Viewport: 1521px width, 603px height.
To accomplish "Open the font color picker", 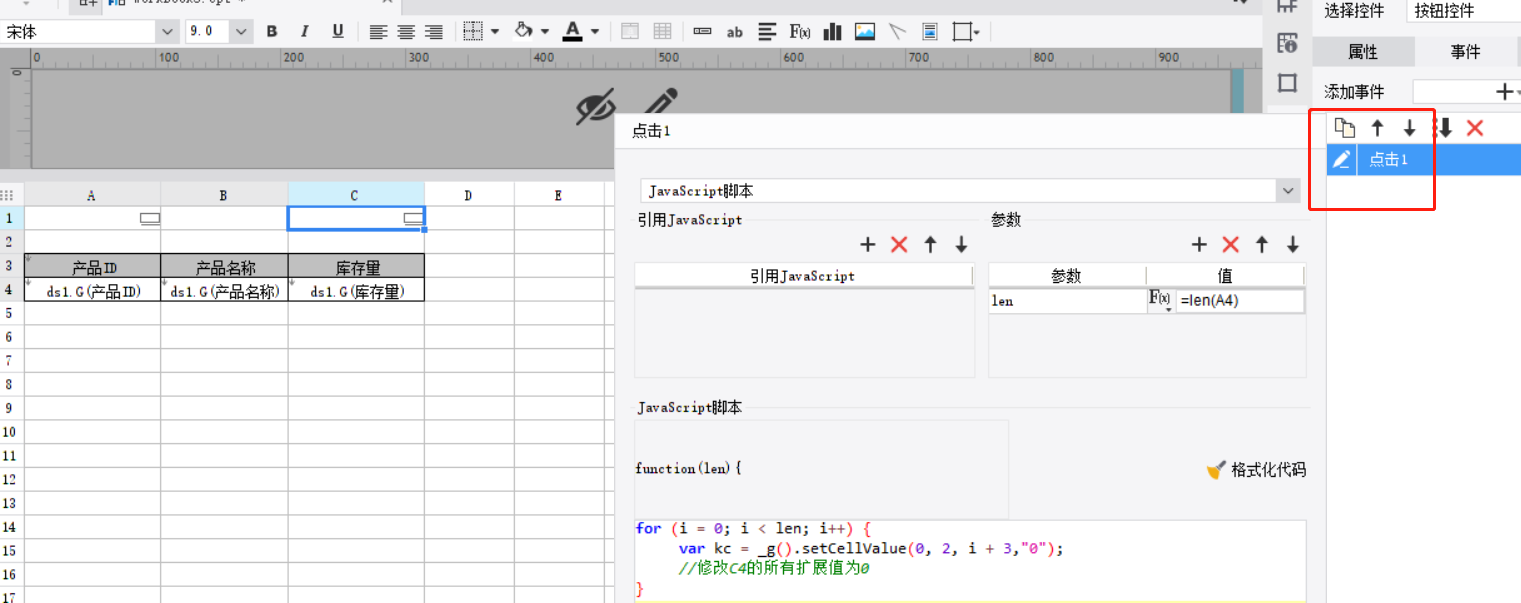I will point(573,32).
